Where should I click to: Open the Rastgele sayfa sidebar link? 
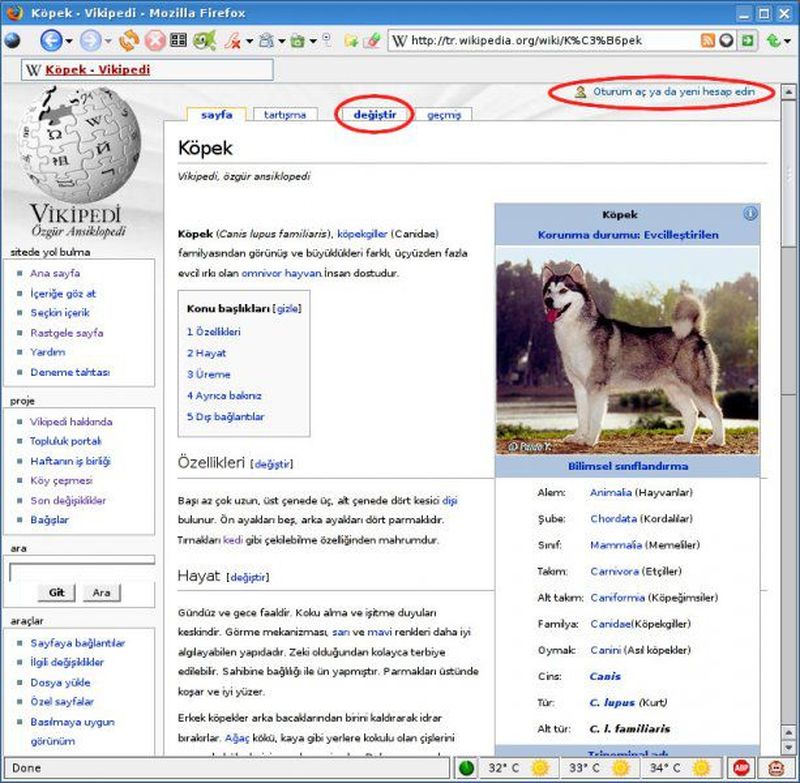[x=66, y=332]
